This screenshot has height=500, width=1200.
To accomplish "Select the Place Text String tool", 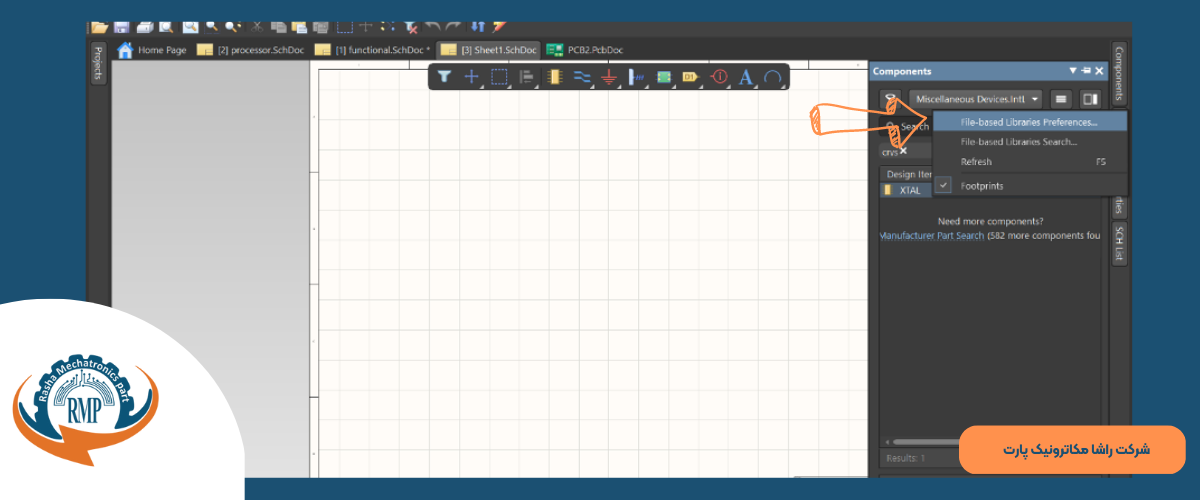I will click(x=745, y=77).
